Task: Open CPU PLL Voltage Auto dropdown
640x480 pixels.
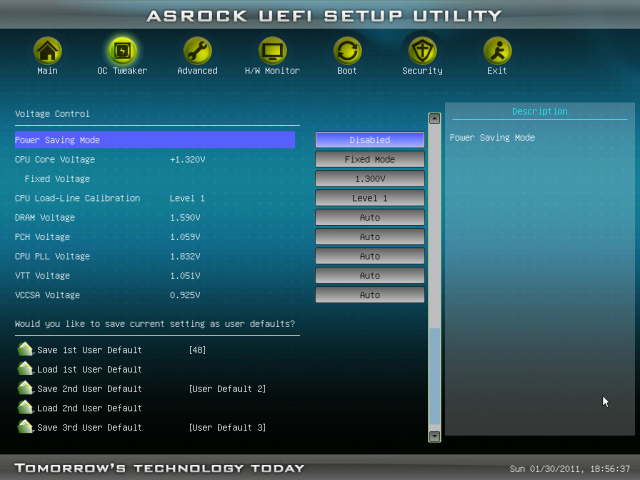Action: [370, 256]
